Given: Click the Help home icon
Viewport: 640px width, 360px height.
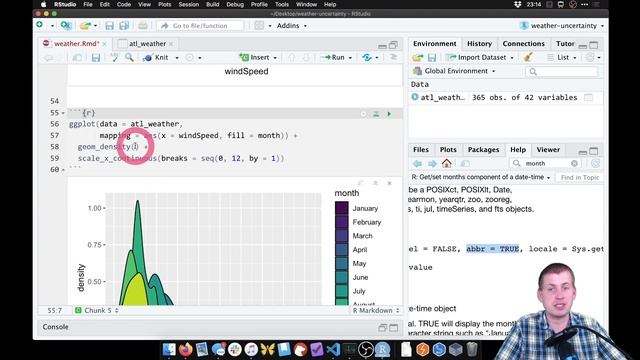Looking at the screenshot, I should pos(447,164).
